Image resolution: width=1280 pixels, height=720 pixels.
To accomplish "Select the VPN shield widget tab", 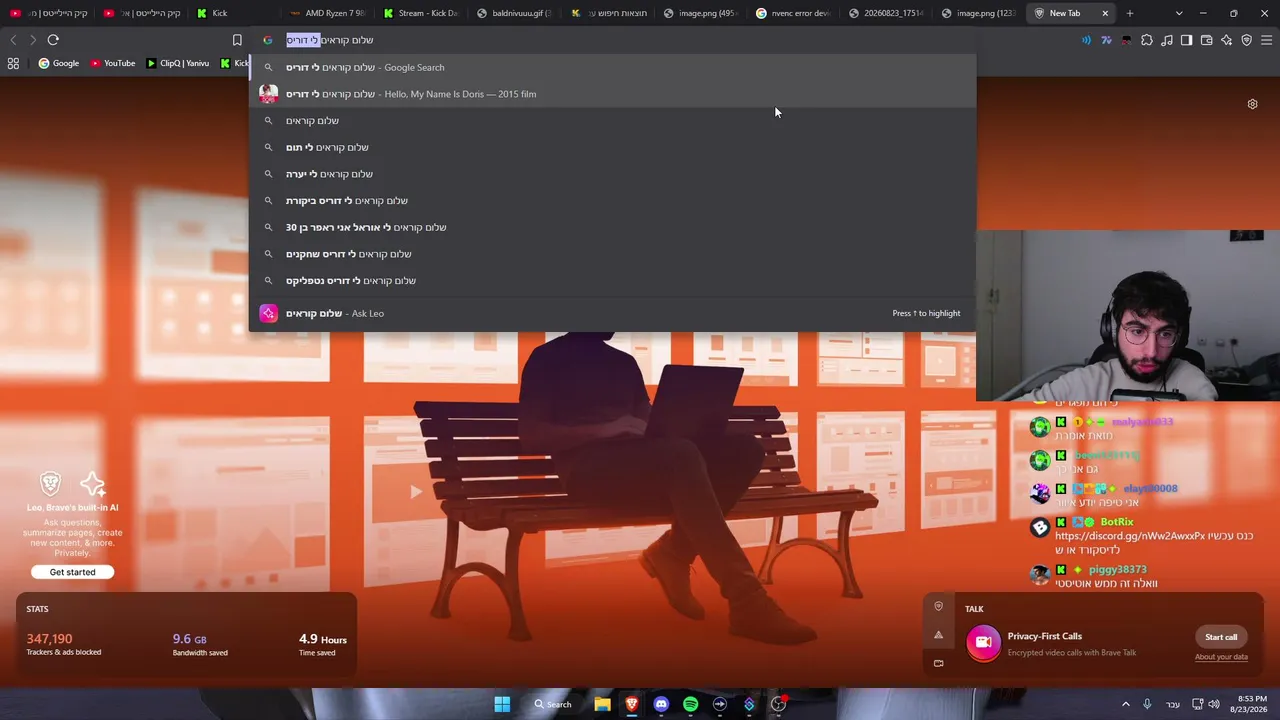I will coord(938,606).
